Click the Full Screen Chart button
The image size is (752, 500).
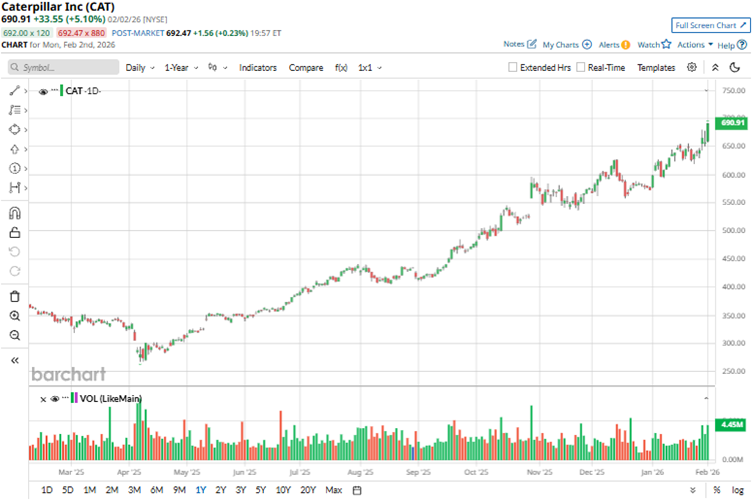710,25
